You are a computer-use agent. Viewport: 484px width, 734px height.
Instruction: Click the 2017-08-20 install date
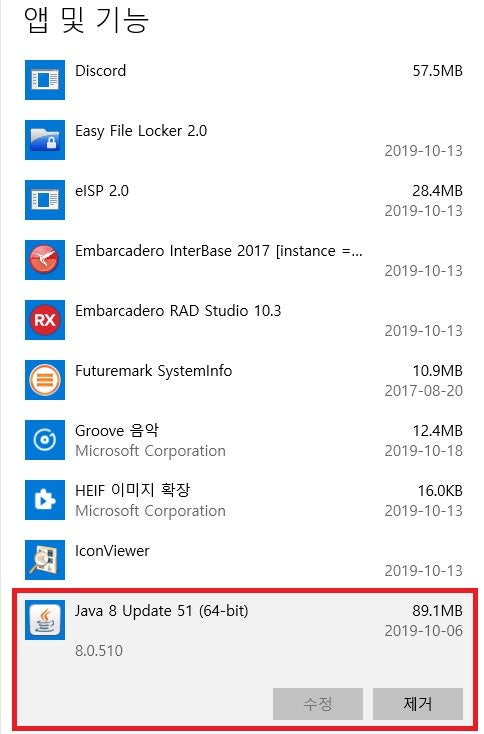[x=424, y=390]
